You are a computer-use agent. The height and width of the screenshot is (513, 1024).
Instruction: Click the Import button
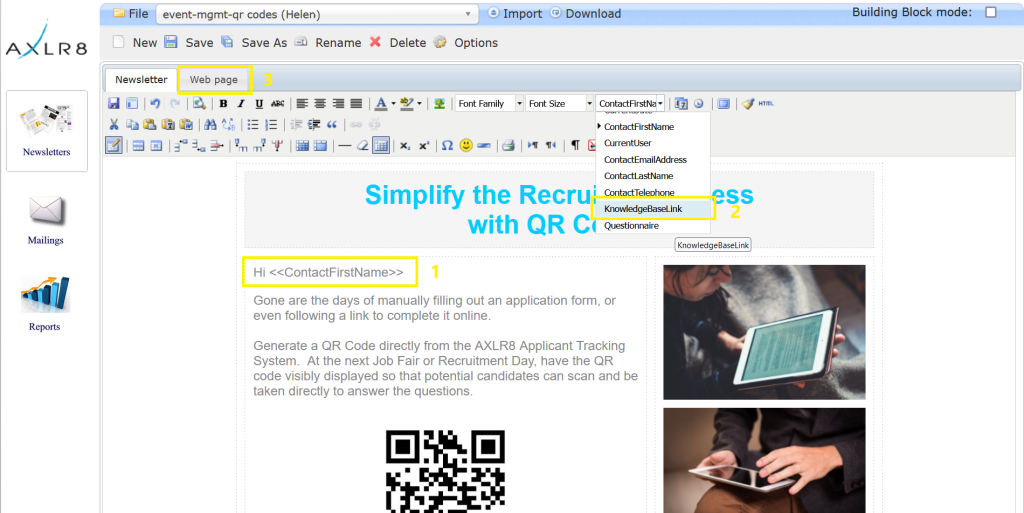[x=515, y=14]
